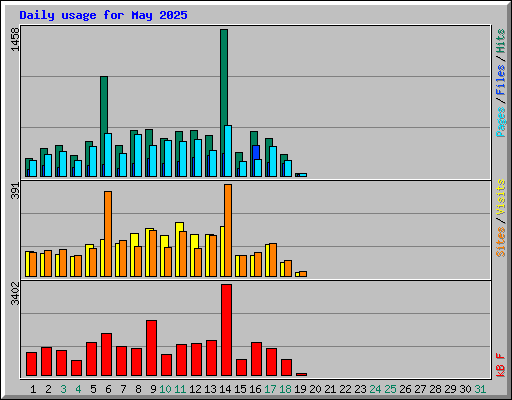Select the orange sites bar for day 14
512x400 pixels.
pos(228,230)
